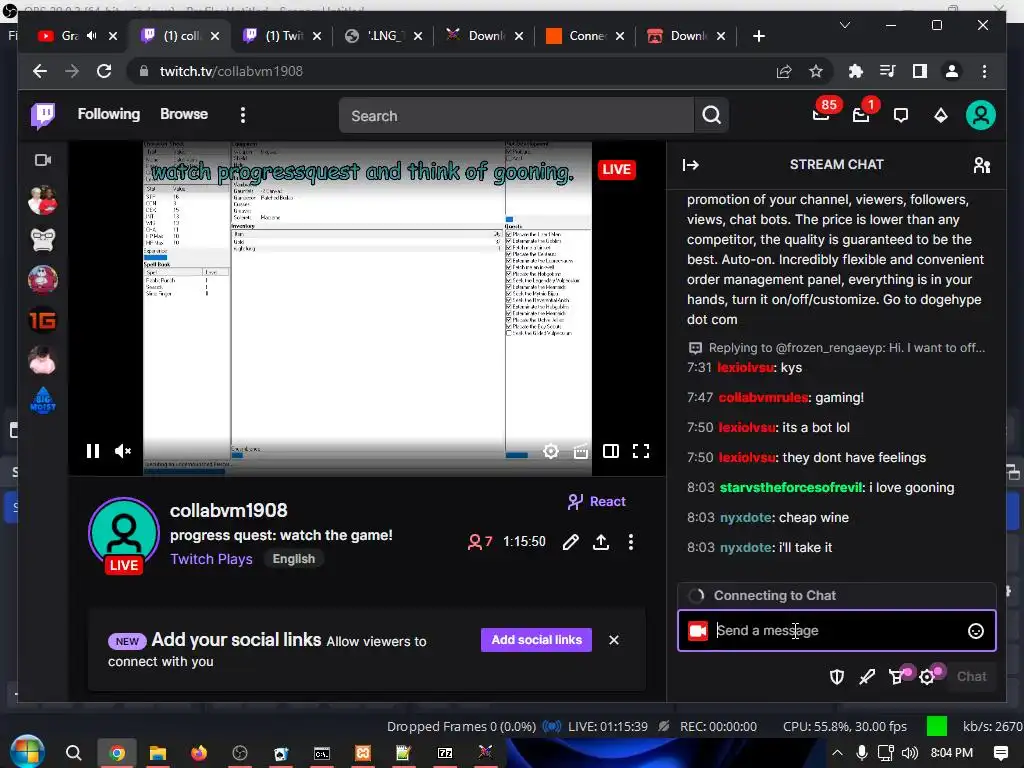This screenshot has height=768, width=1024.
Task: Open the video player settings gear
Action: pyautogui.click(x=551, y=451)
